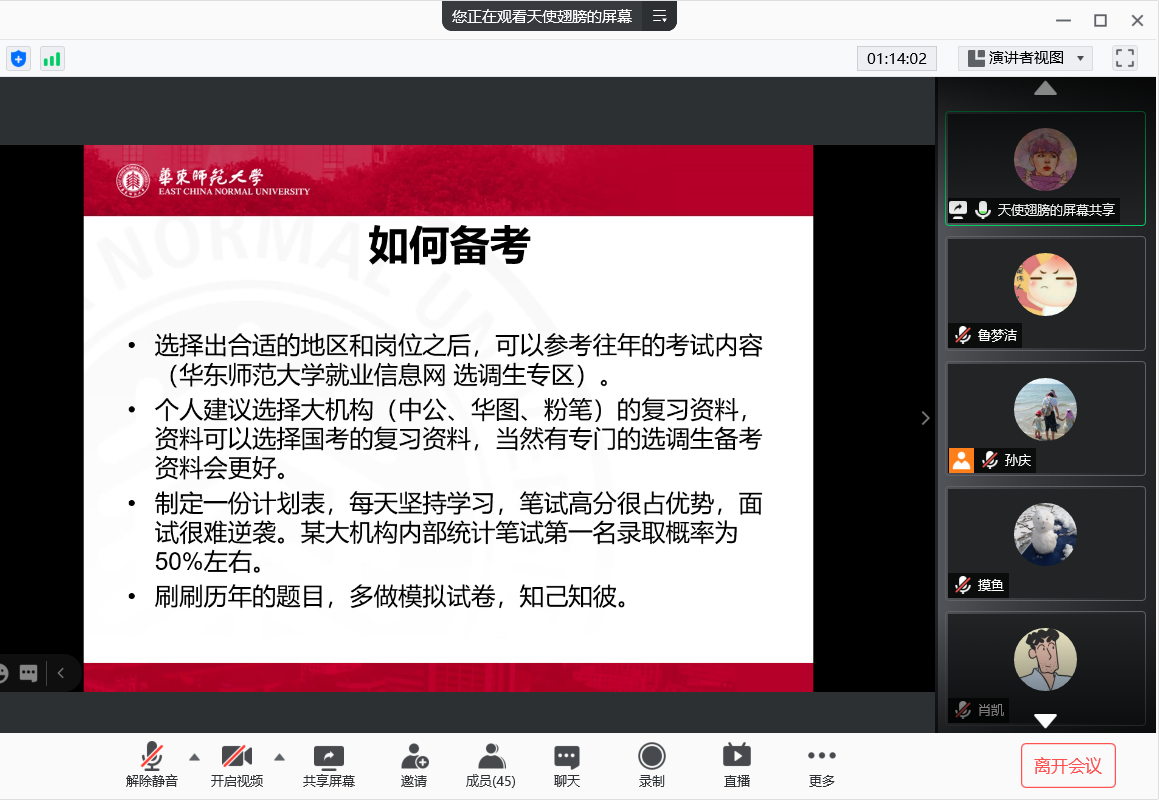Select 鲁梦洁's participant video tile
This screenshot has width=1159, height=800.
pyautogui.click(x=1045, y=293)
